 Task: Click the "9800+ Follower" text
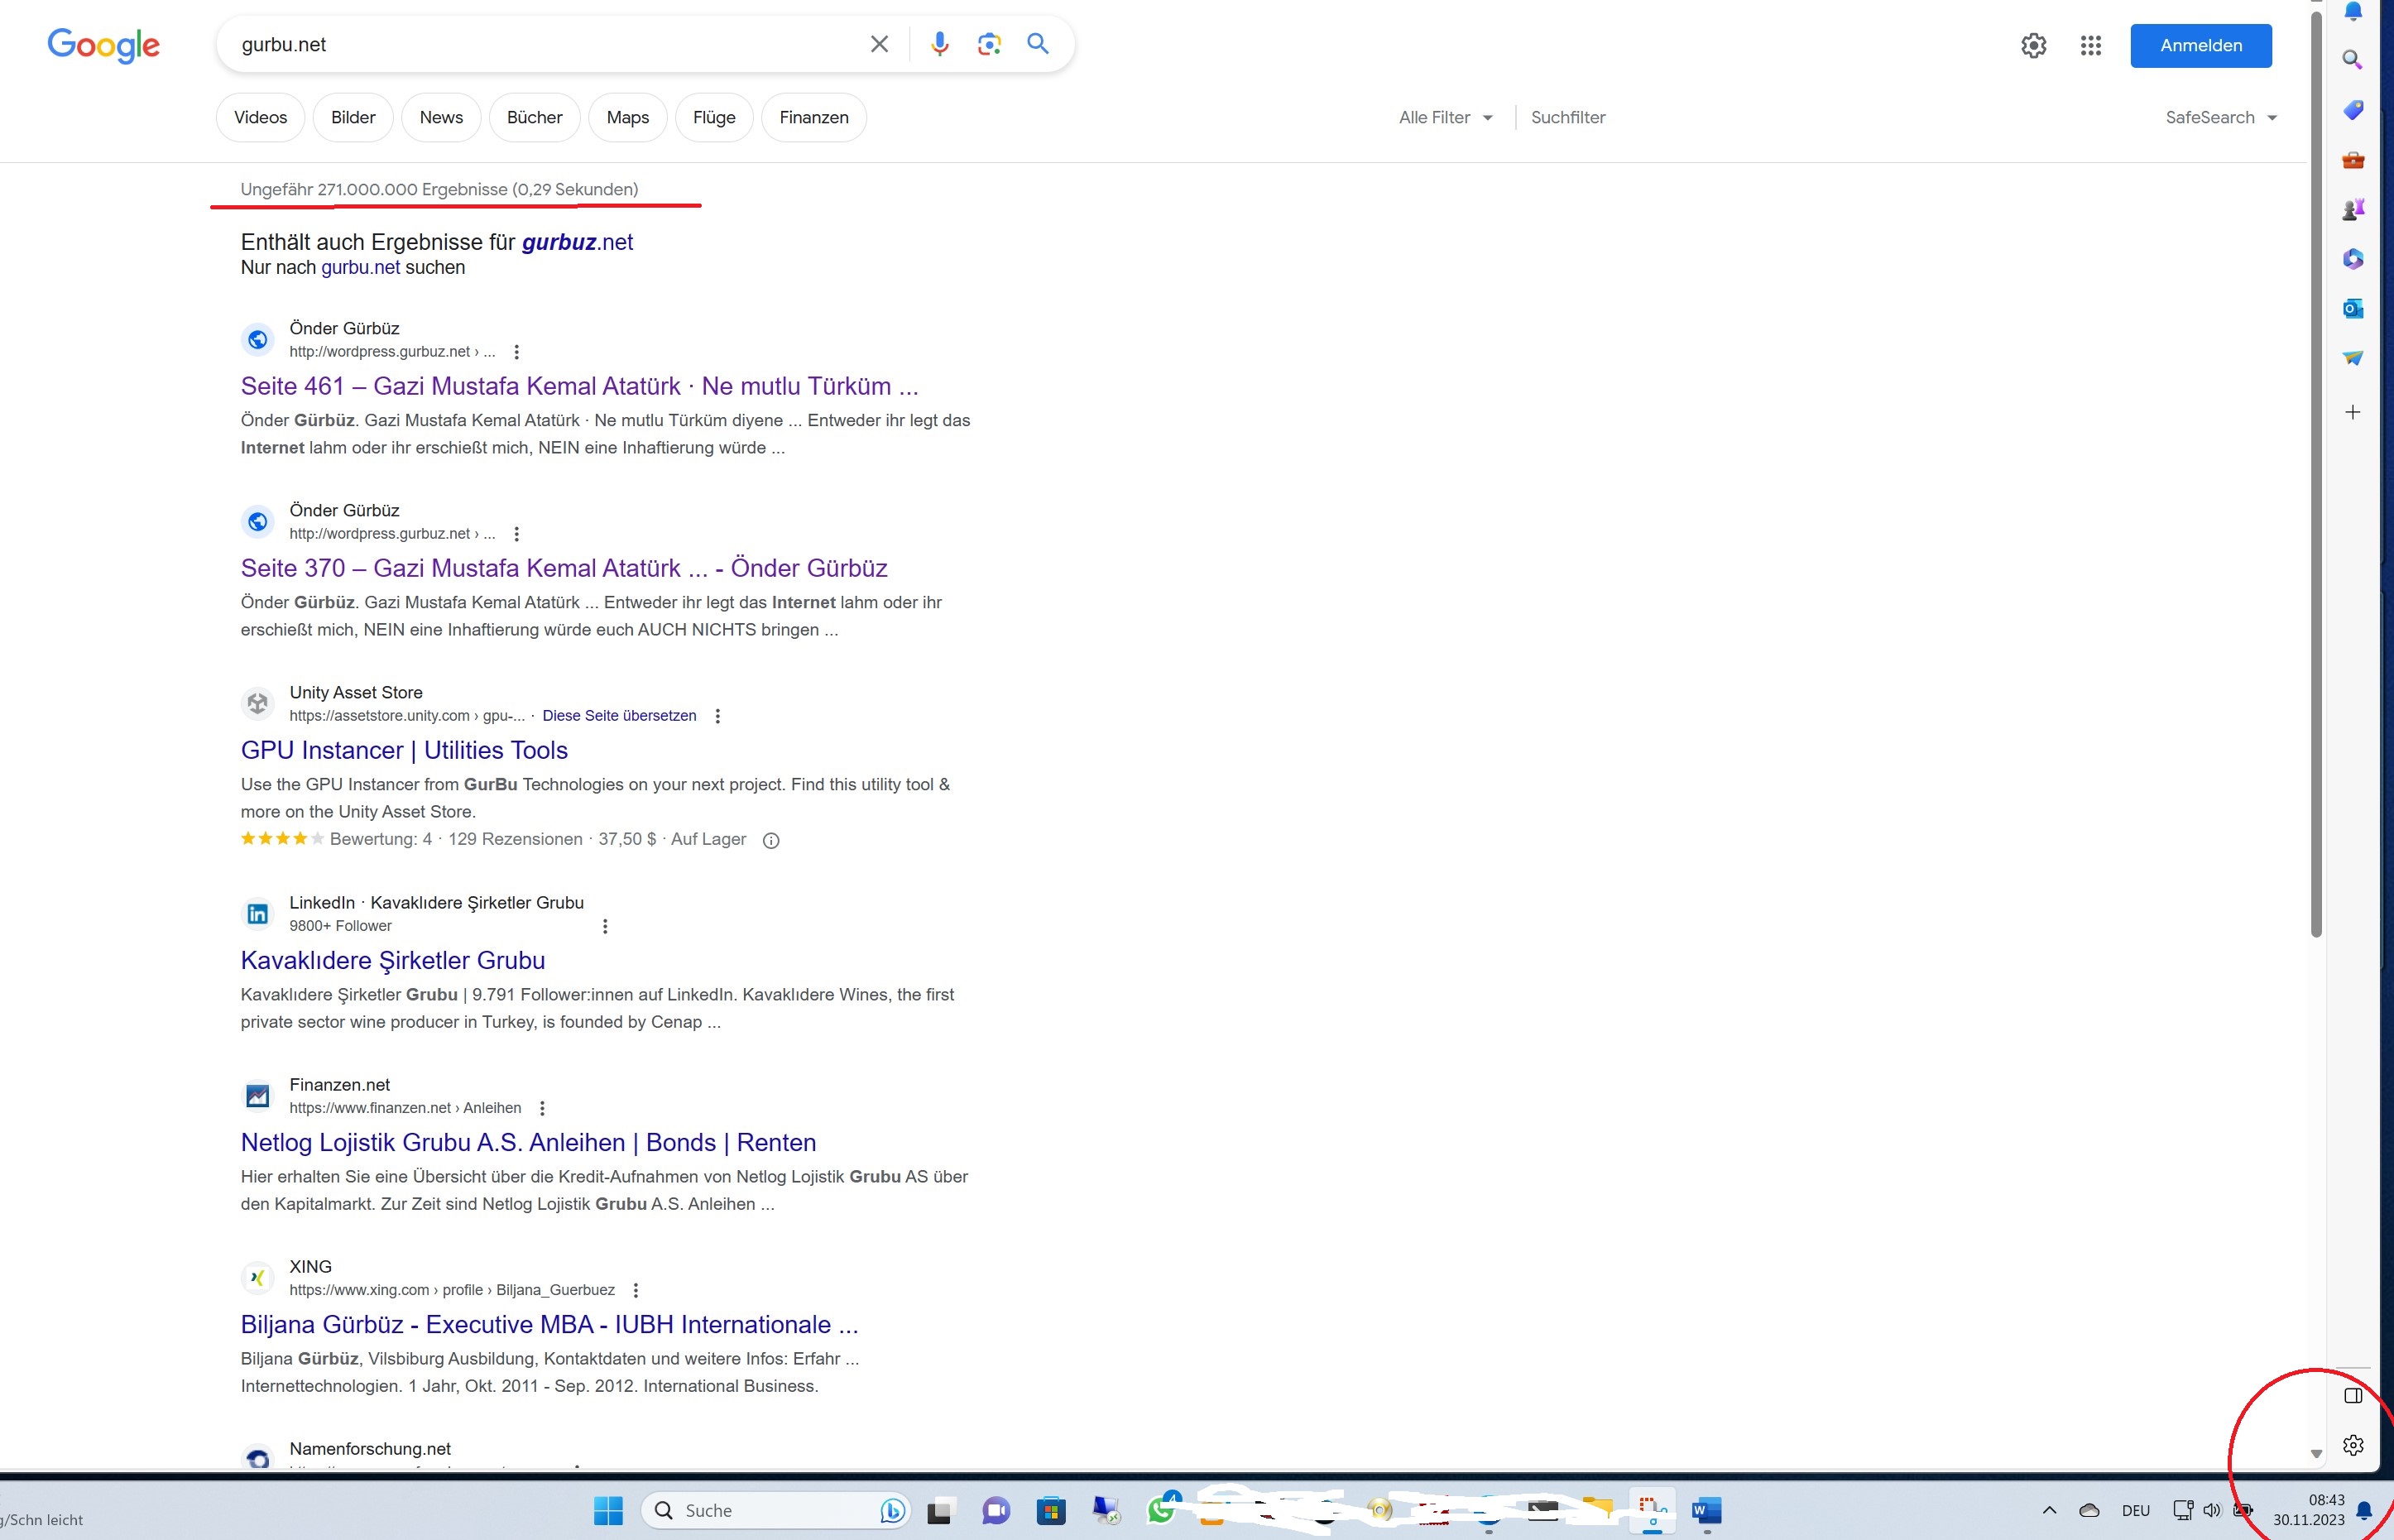pos(340,926)
